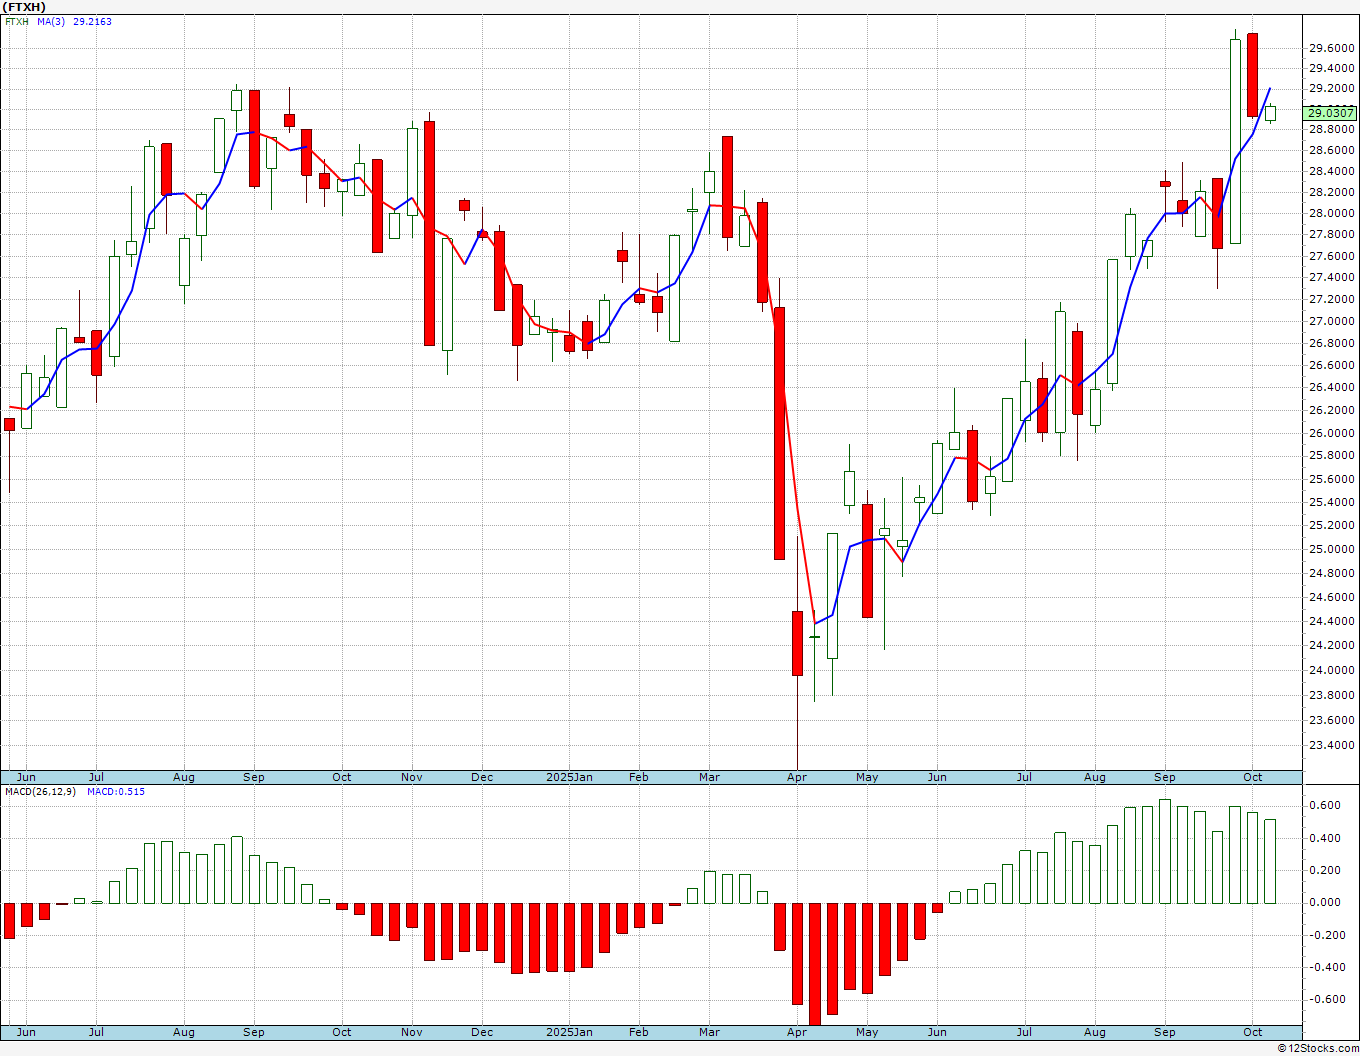Select the -0.400 MACD axis label
1360x1056 pixels.
(1325, 967)
